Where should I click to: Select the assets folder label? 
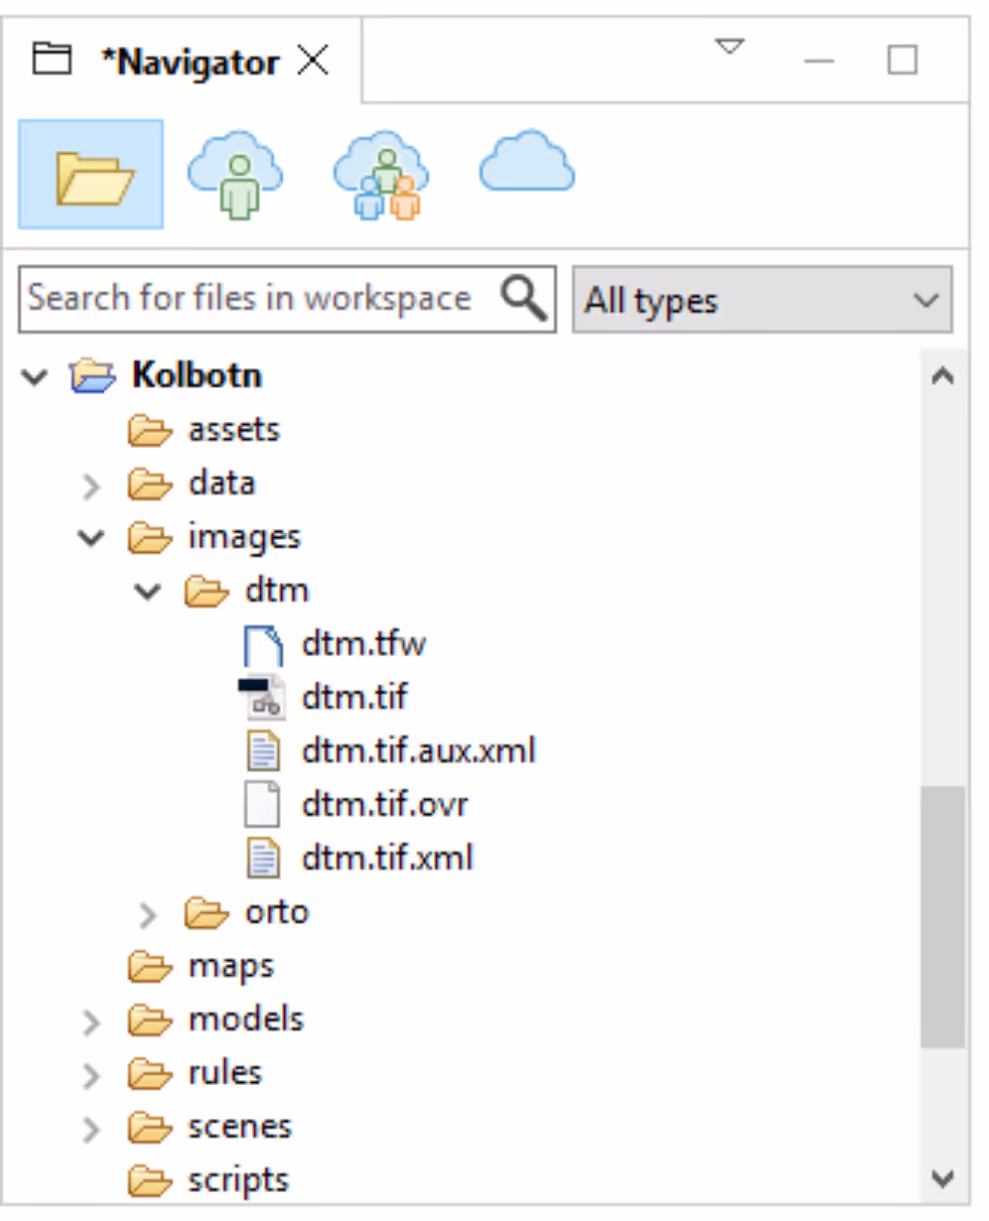pos(234,430)
